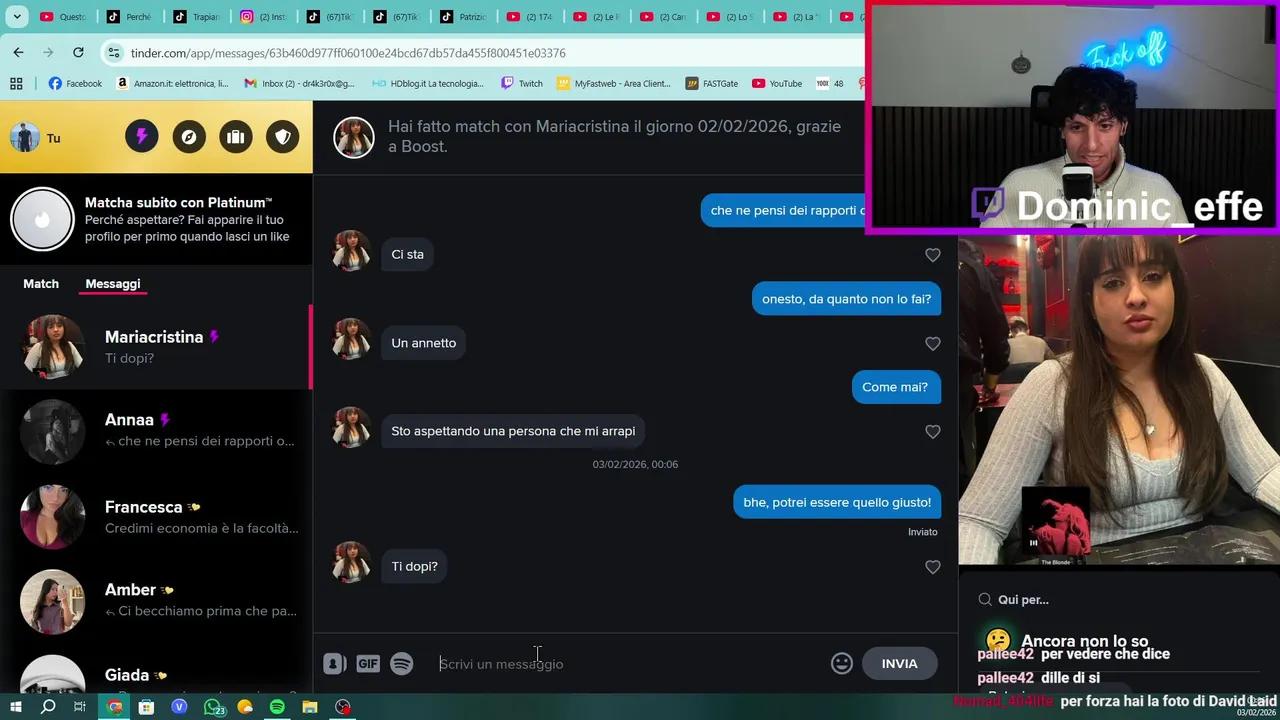Open the MyFastweb bookmark
This screenshot has height=720, width=1280.
(614, 83)
